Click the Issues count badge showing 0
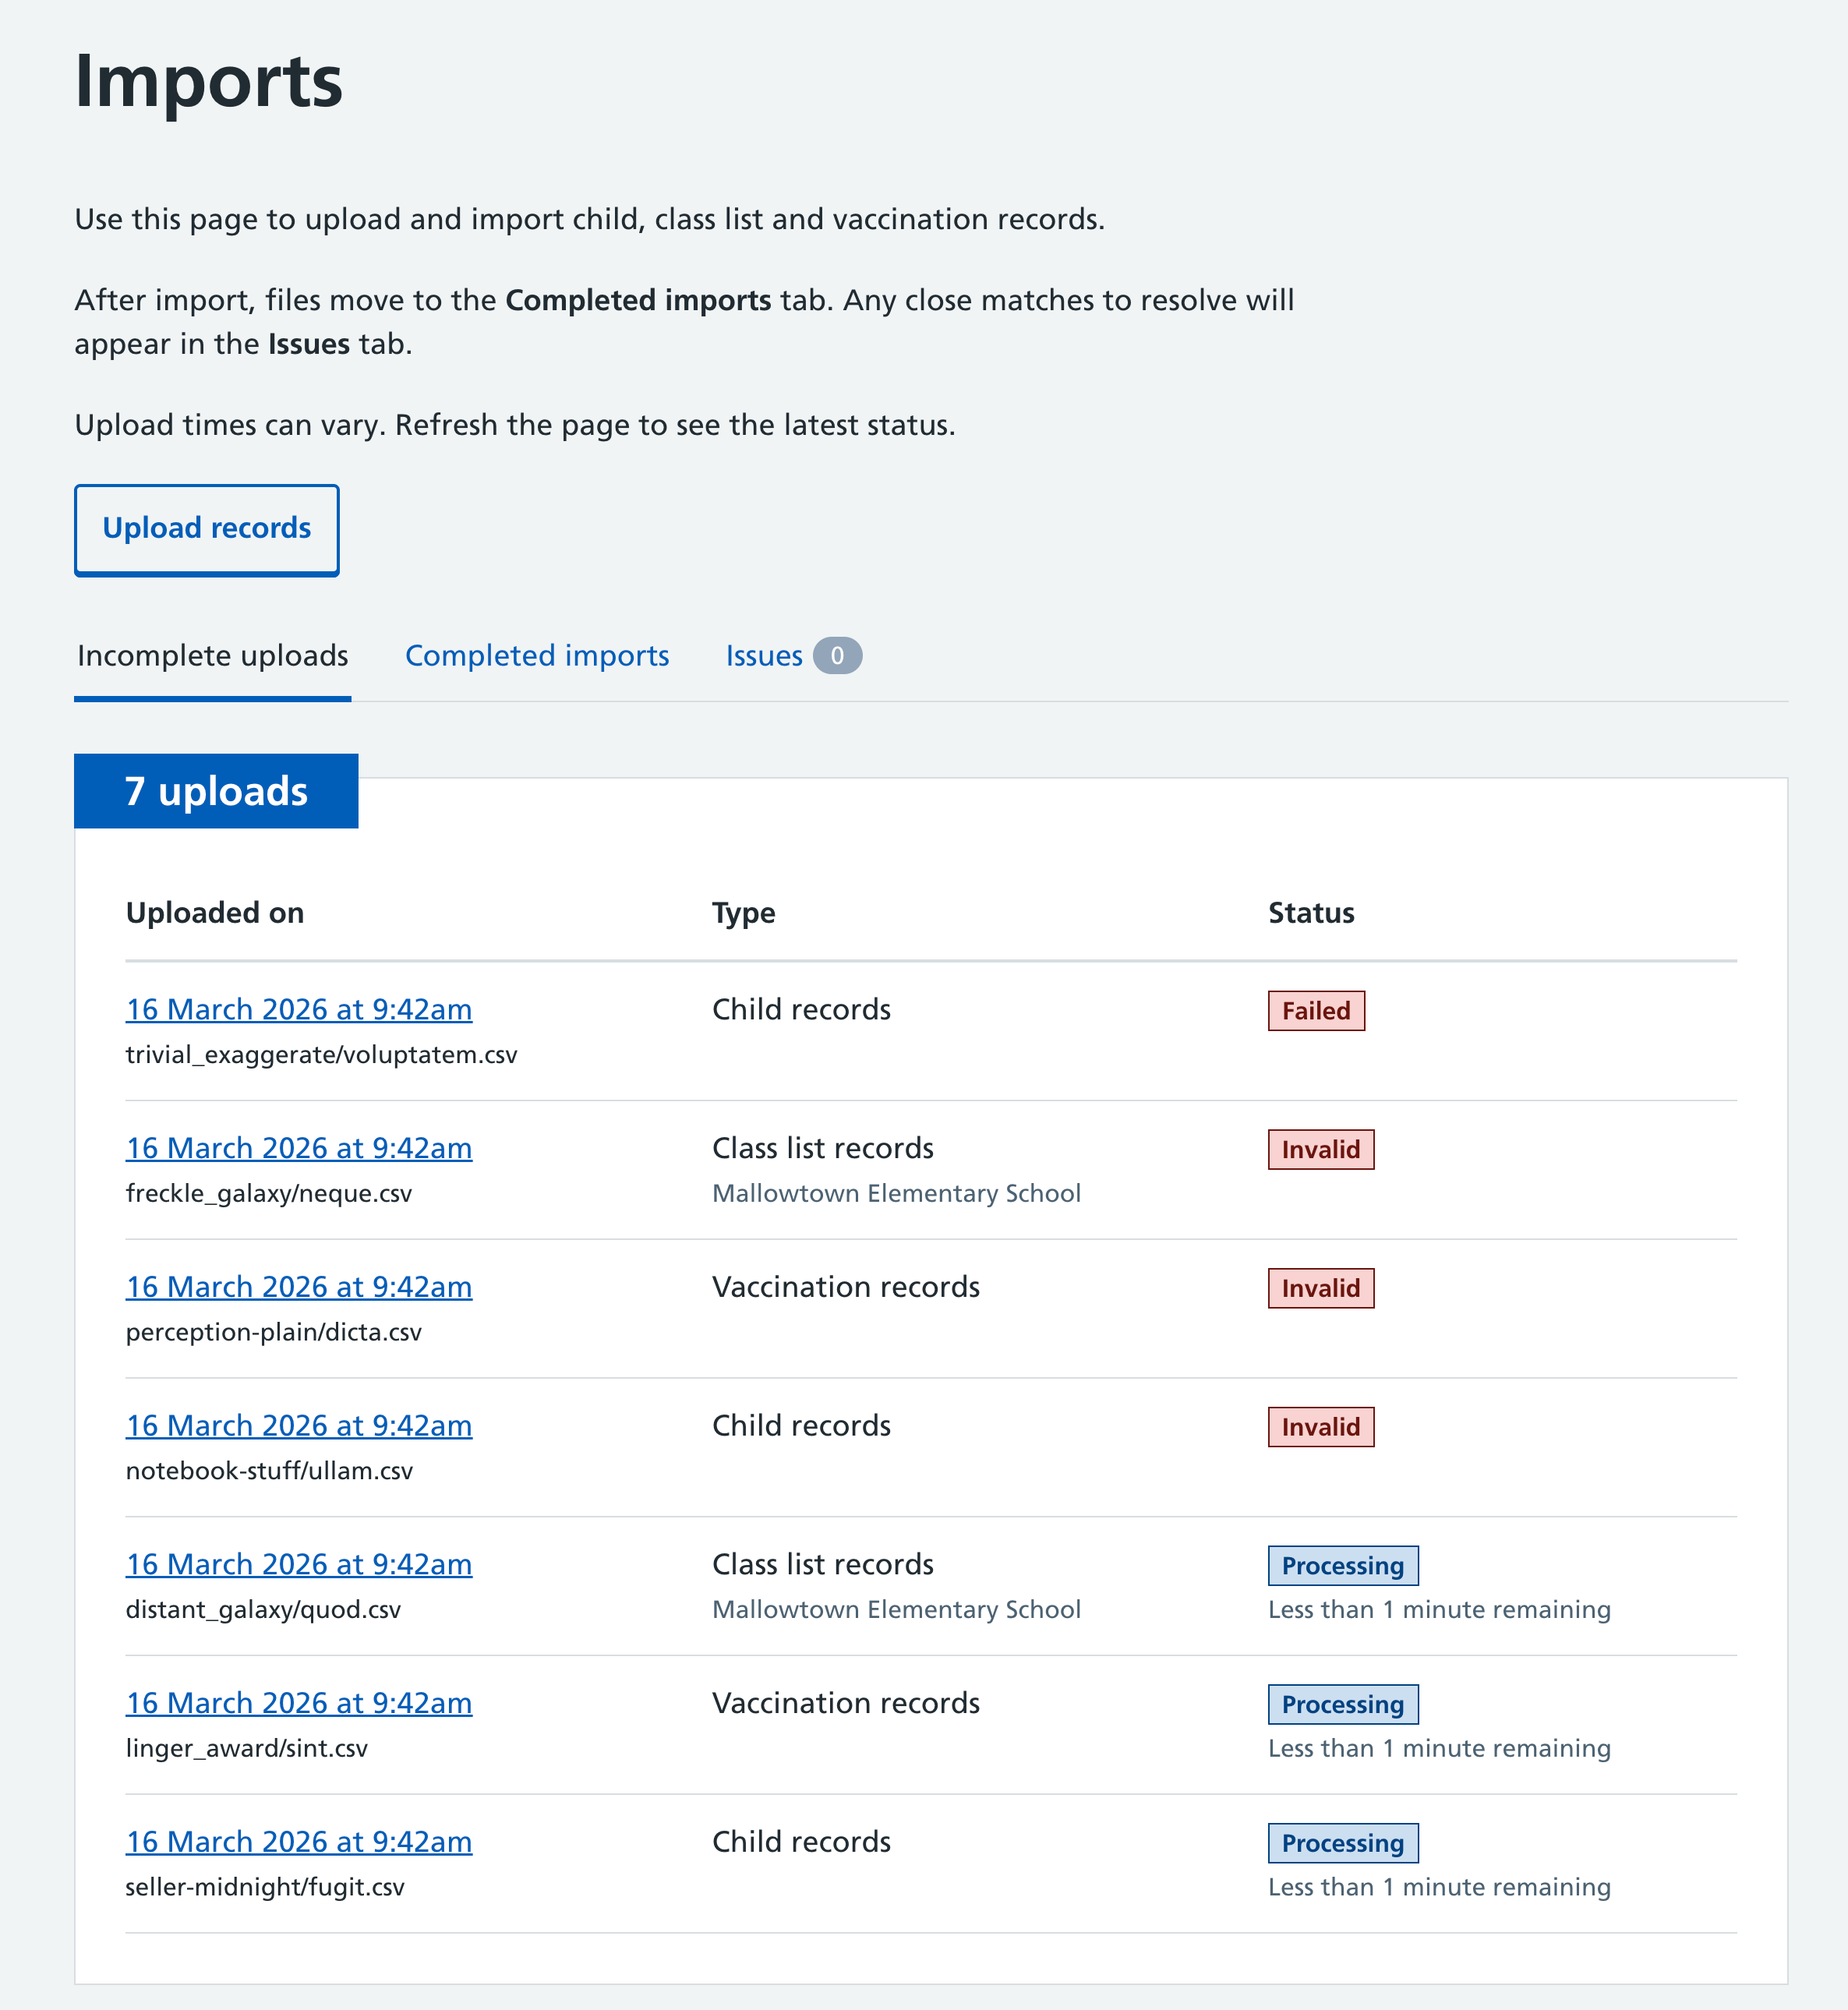Viewport: 1848px width, 2010px height. [838, 655]
